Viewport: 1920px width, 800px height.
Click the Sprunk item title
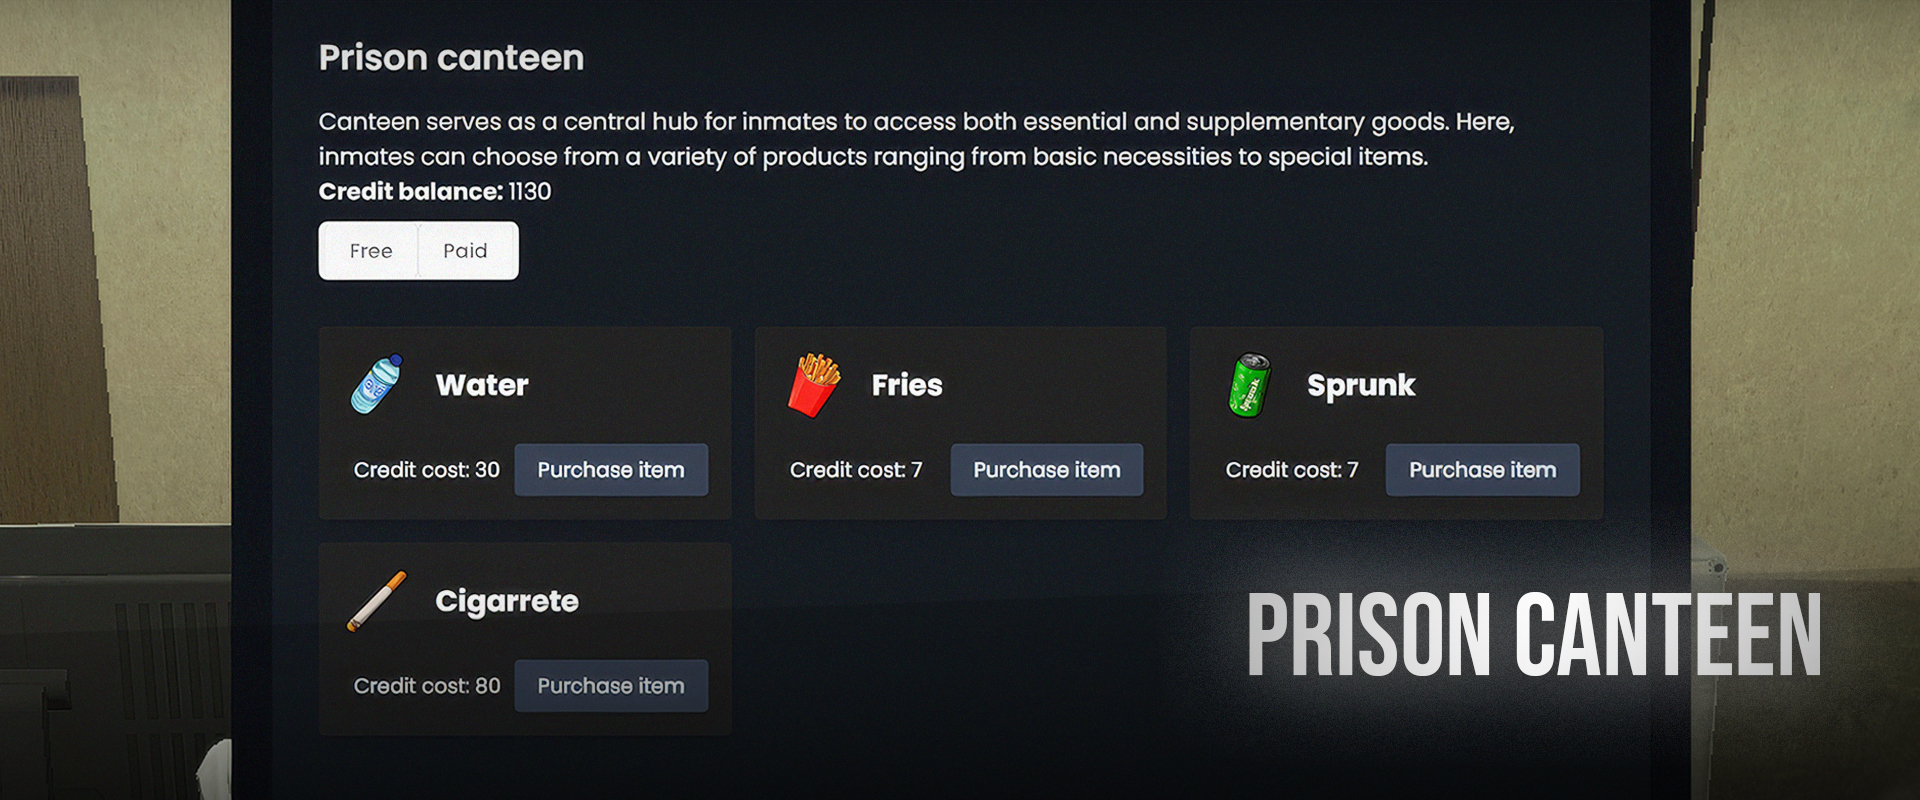pyautogui.click(x=1361, y=385)
